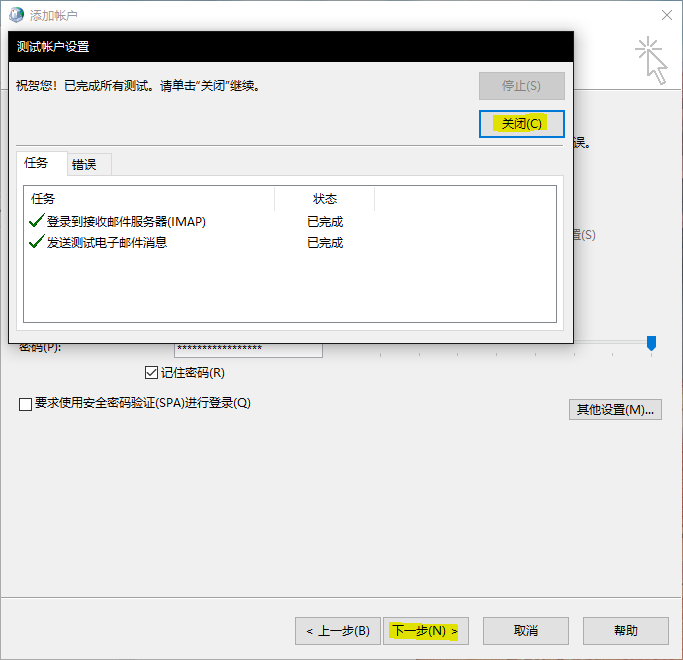The height and width of the screenshot is (660, 683).
Task: Click 下一步(N) > button
Action: [x=426, y=631]
